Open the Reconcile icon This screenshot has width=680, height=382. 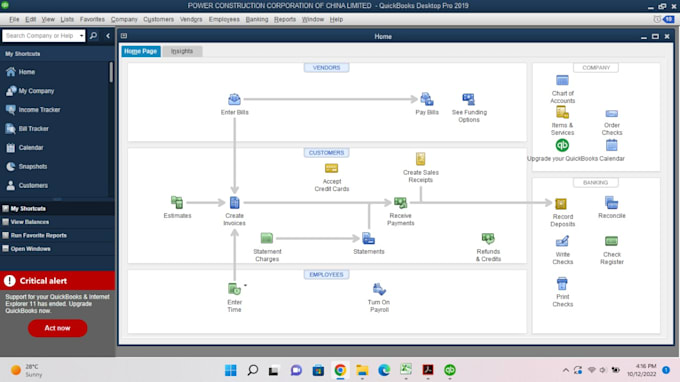pos(611,202)
